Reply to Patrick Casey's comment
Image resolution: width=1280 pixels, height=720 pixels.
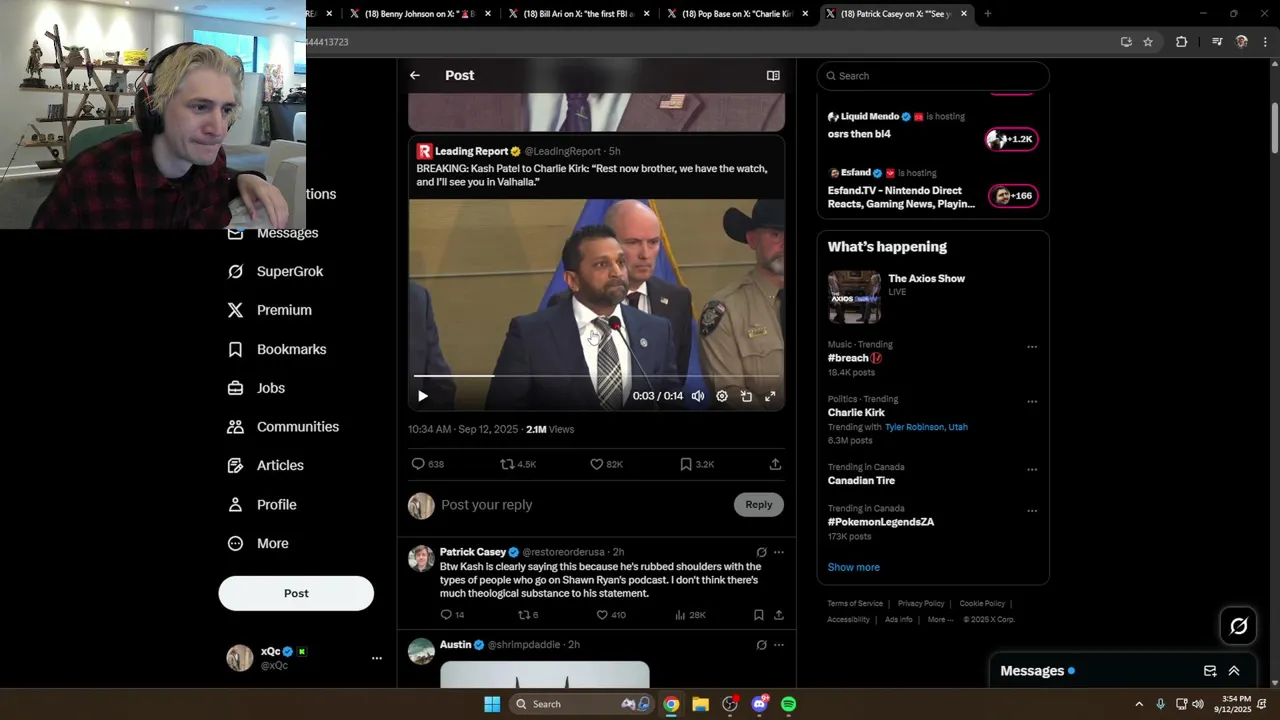coord(452,615)
